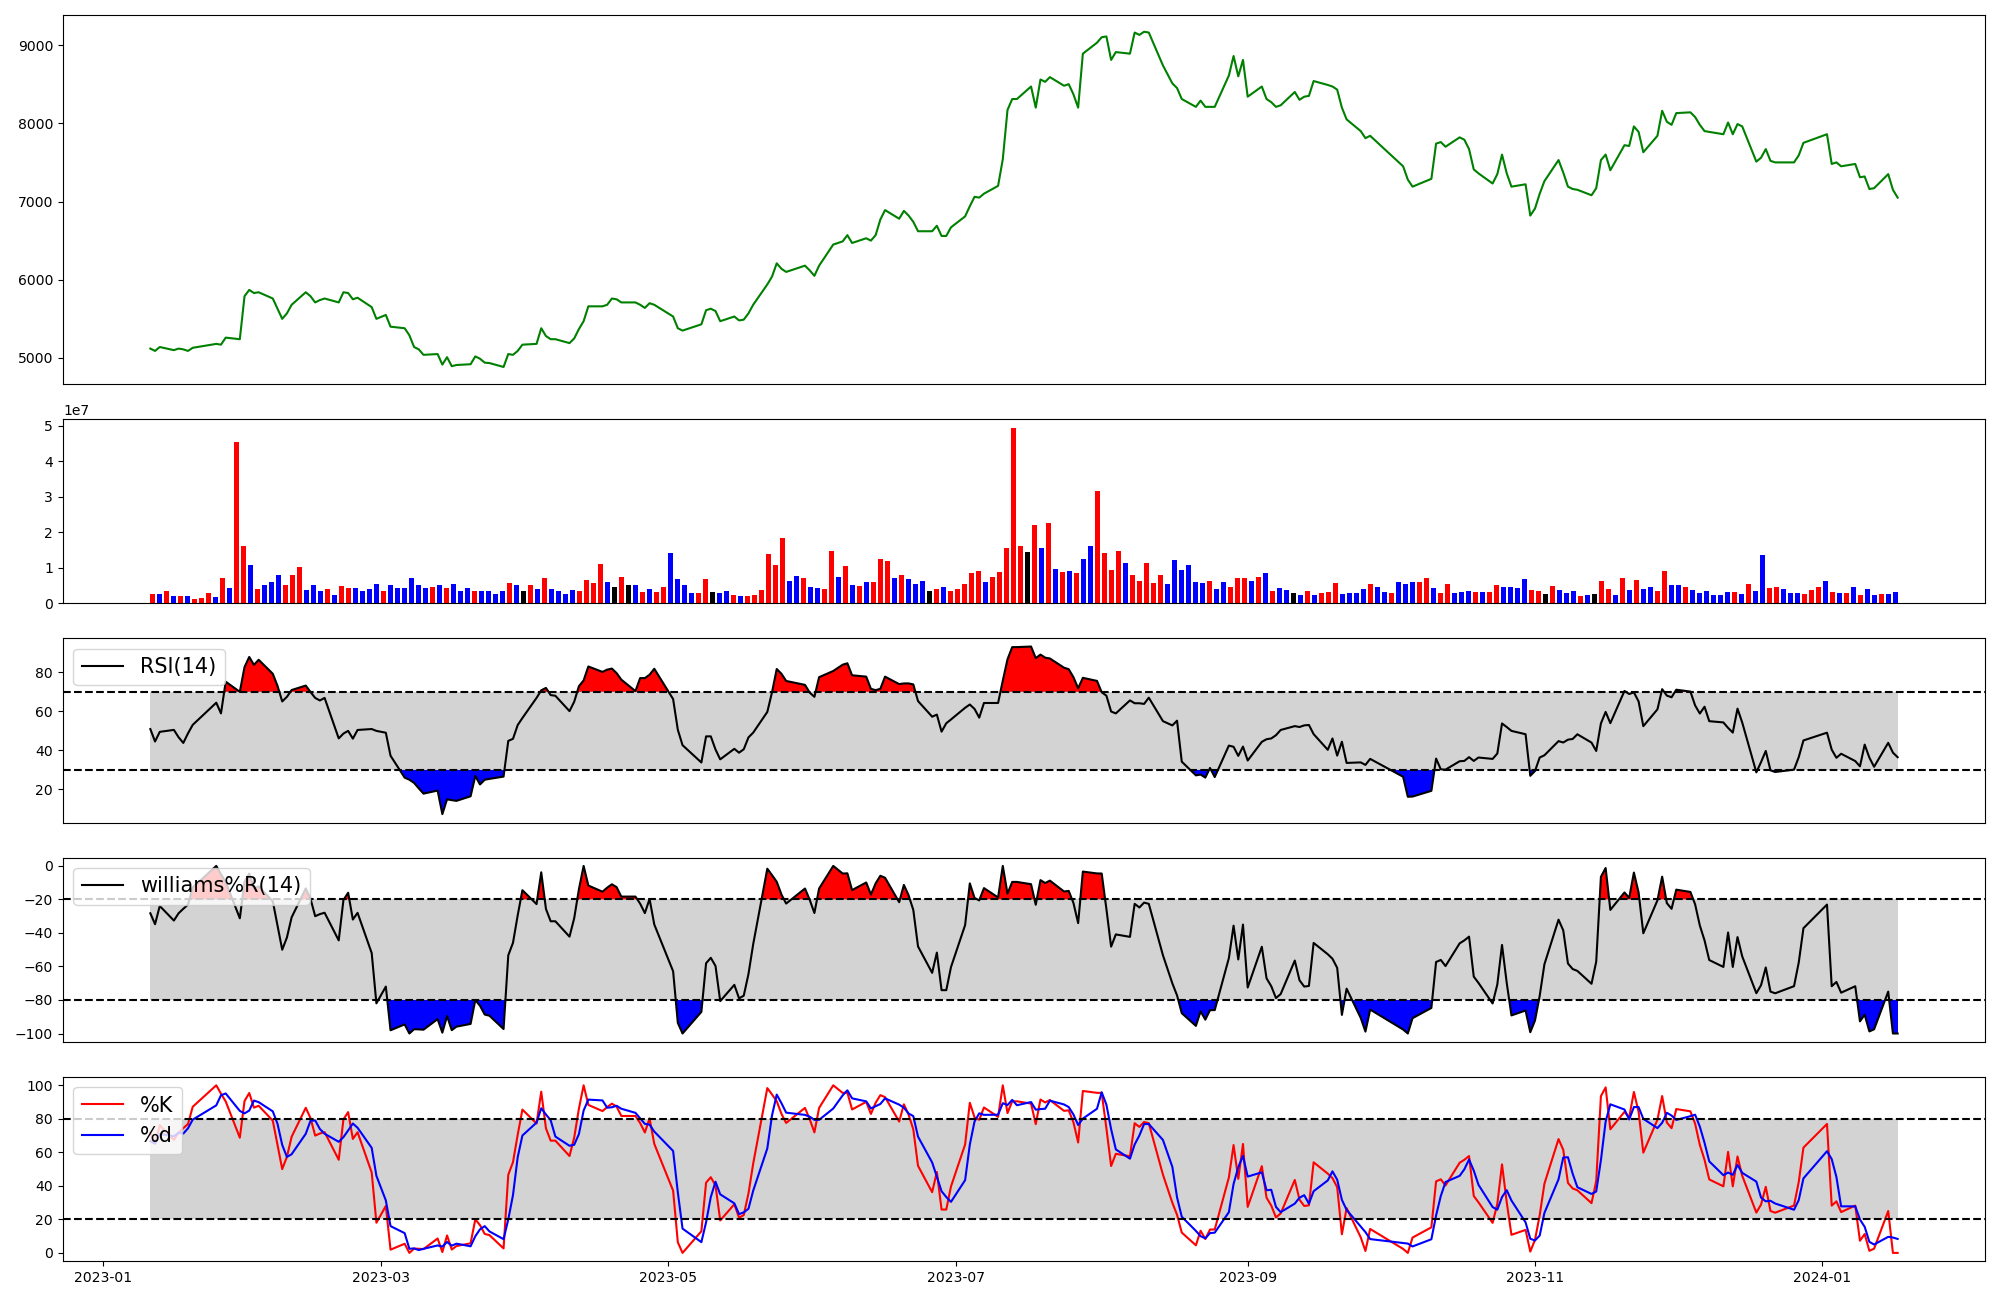Viewport: 2000px width, 1300px height.
Task: Click the 2023-11 x-axis date label
Action: tap(1535, 1277)
